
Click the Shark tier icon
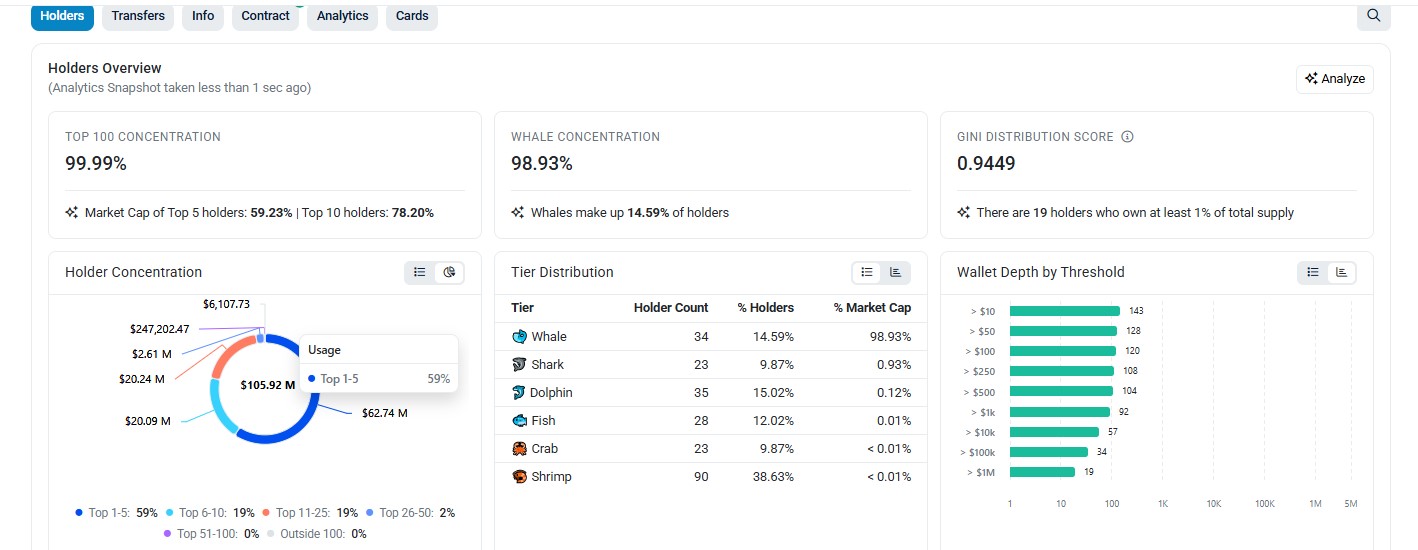tap(519, 365)
